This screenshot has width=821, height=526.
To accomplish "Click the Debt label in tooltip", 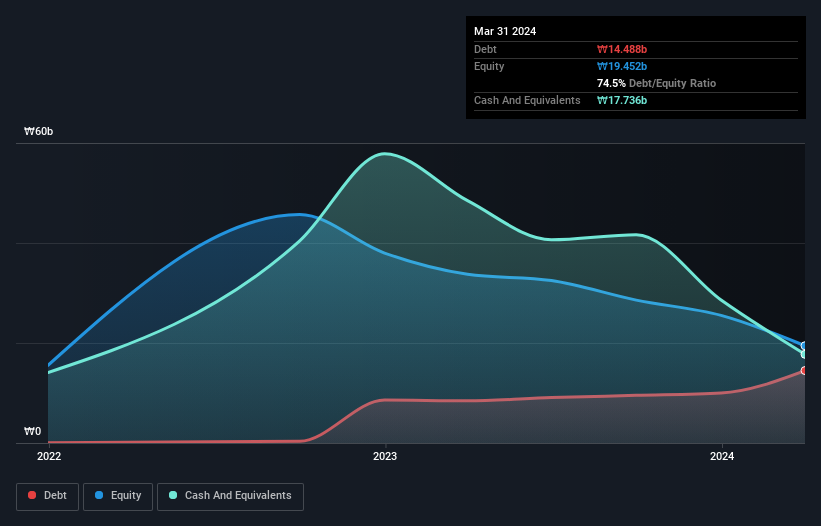I will 485,49.
